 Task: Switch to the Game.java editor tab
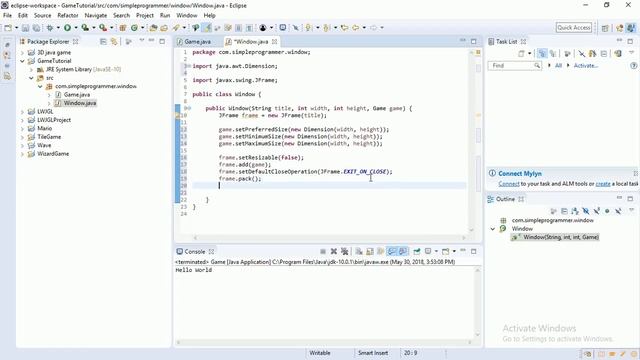(x=198, y=42)
